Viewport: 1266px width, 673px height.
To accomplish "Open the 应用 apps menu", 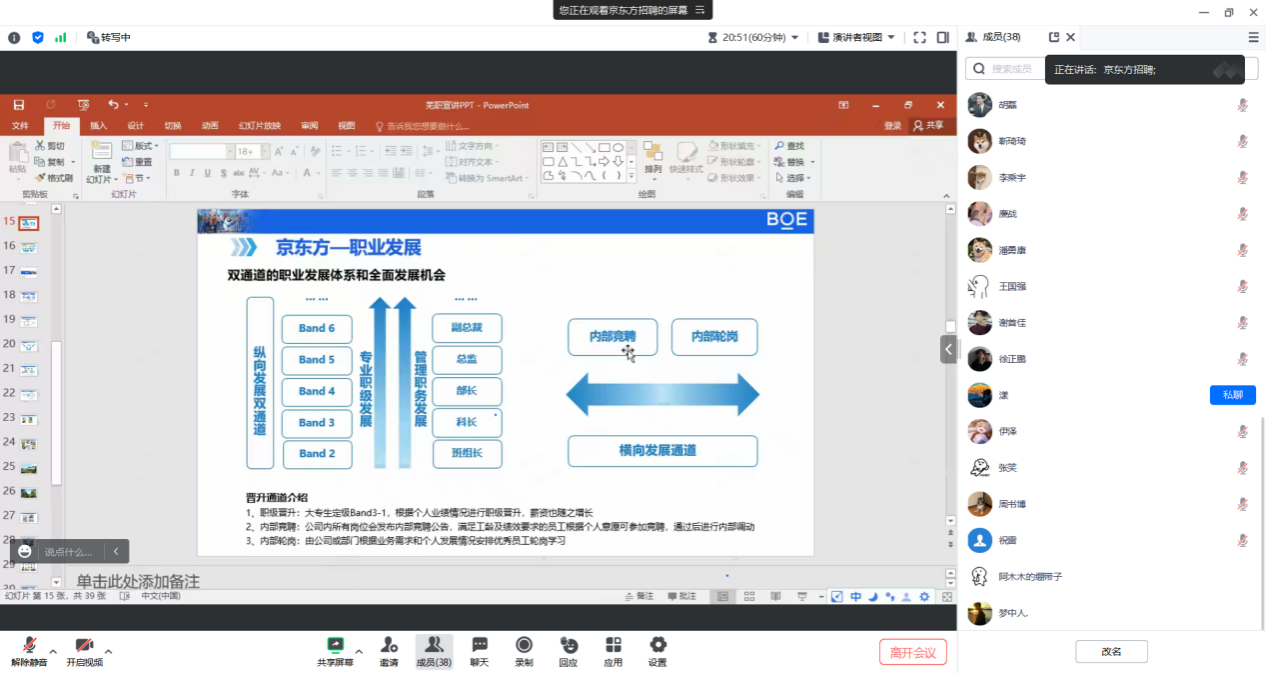I will (x=613, y=652).
